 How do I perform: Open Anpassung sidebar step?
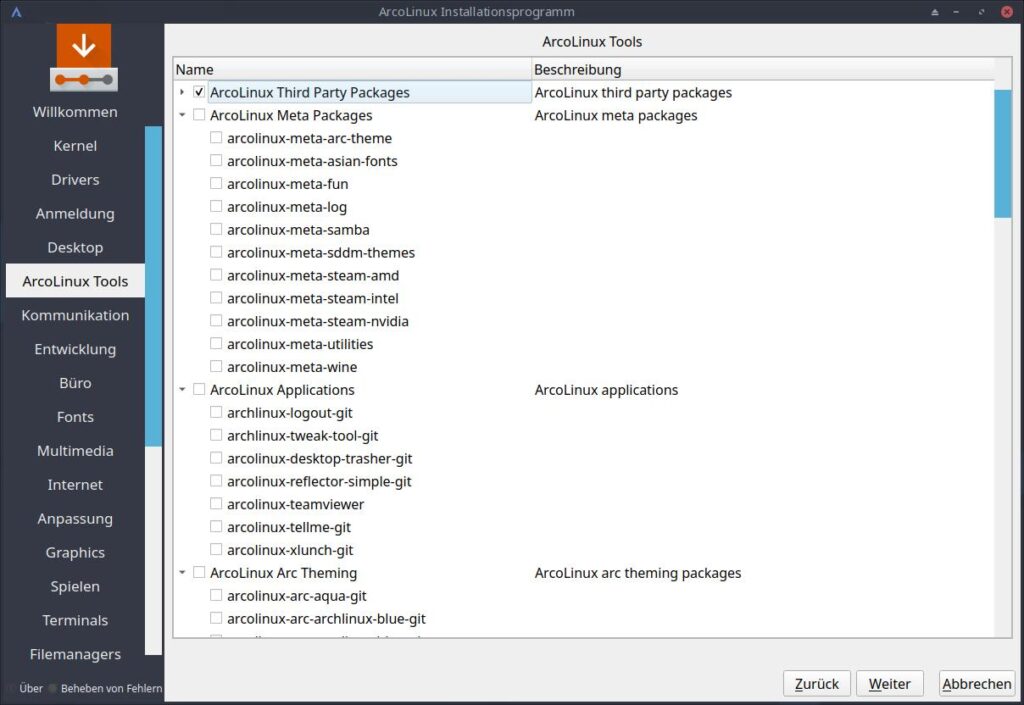pos(75,519)
